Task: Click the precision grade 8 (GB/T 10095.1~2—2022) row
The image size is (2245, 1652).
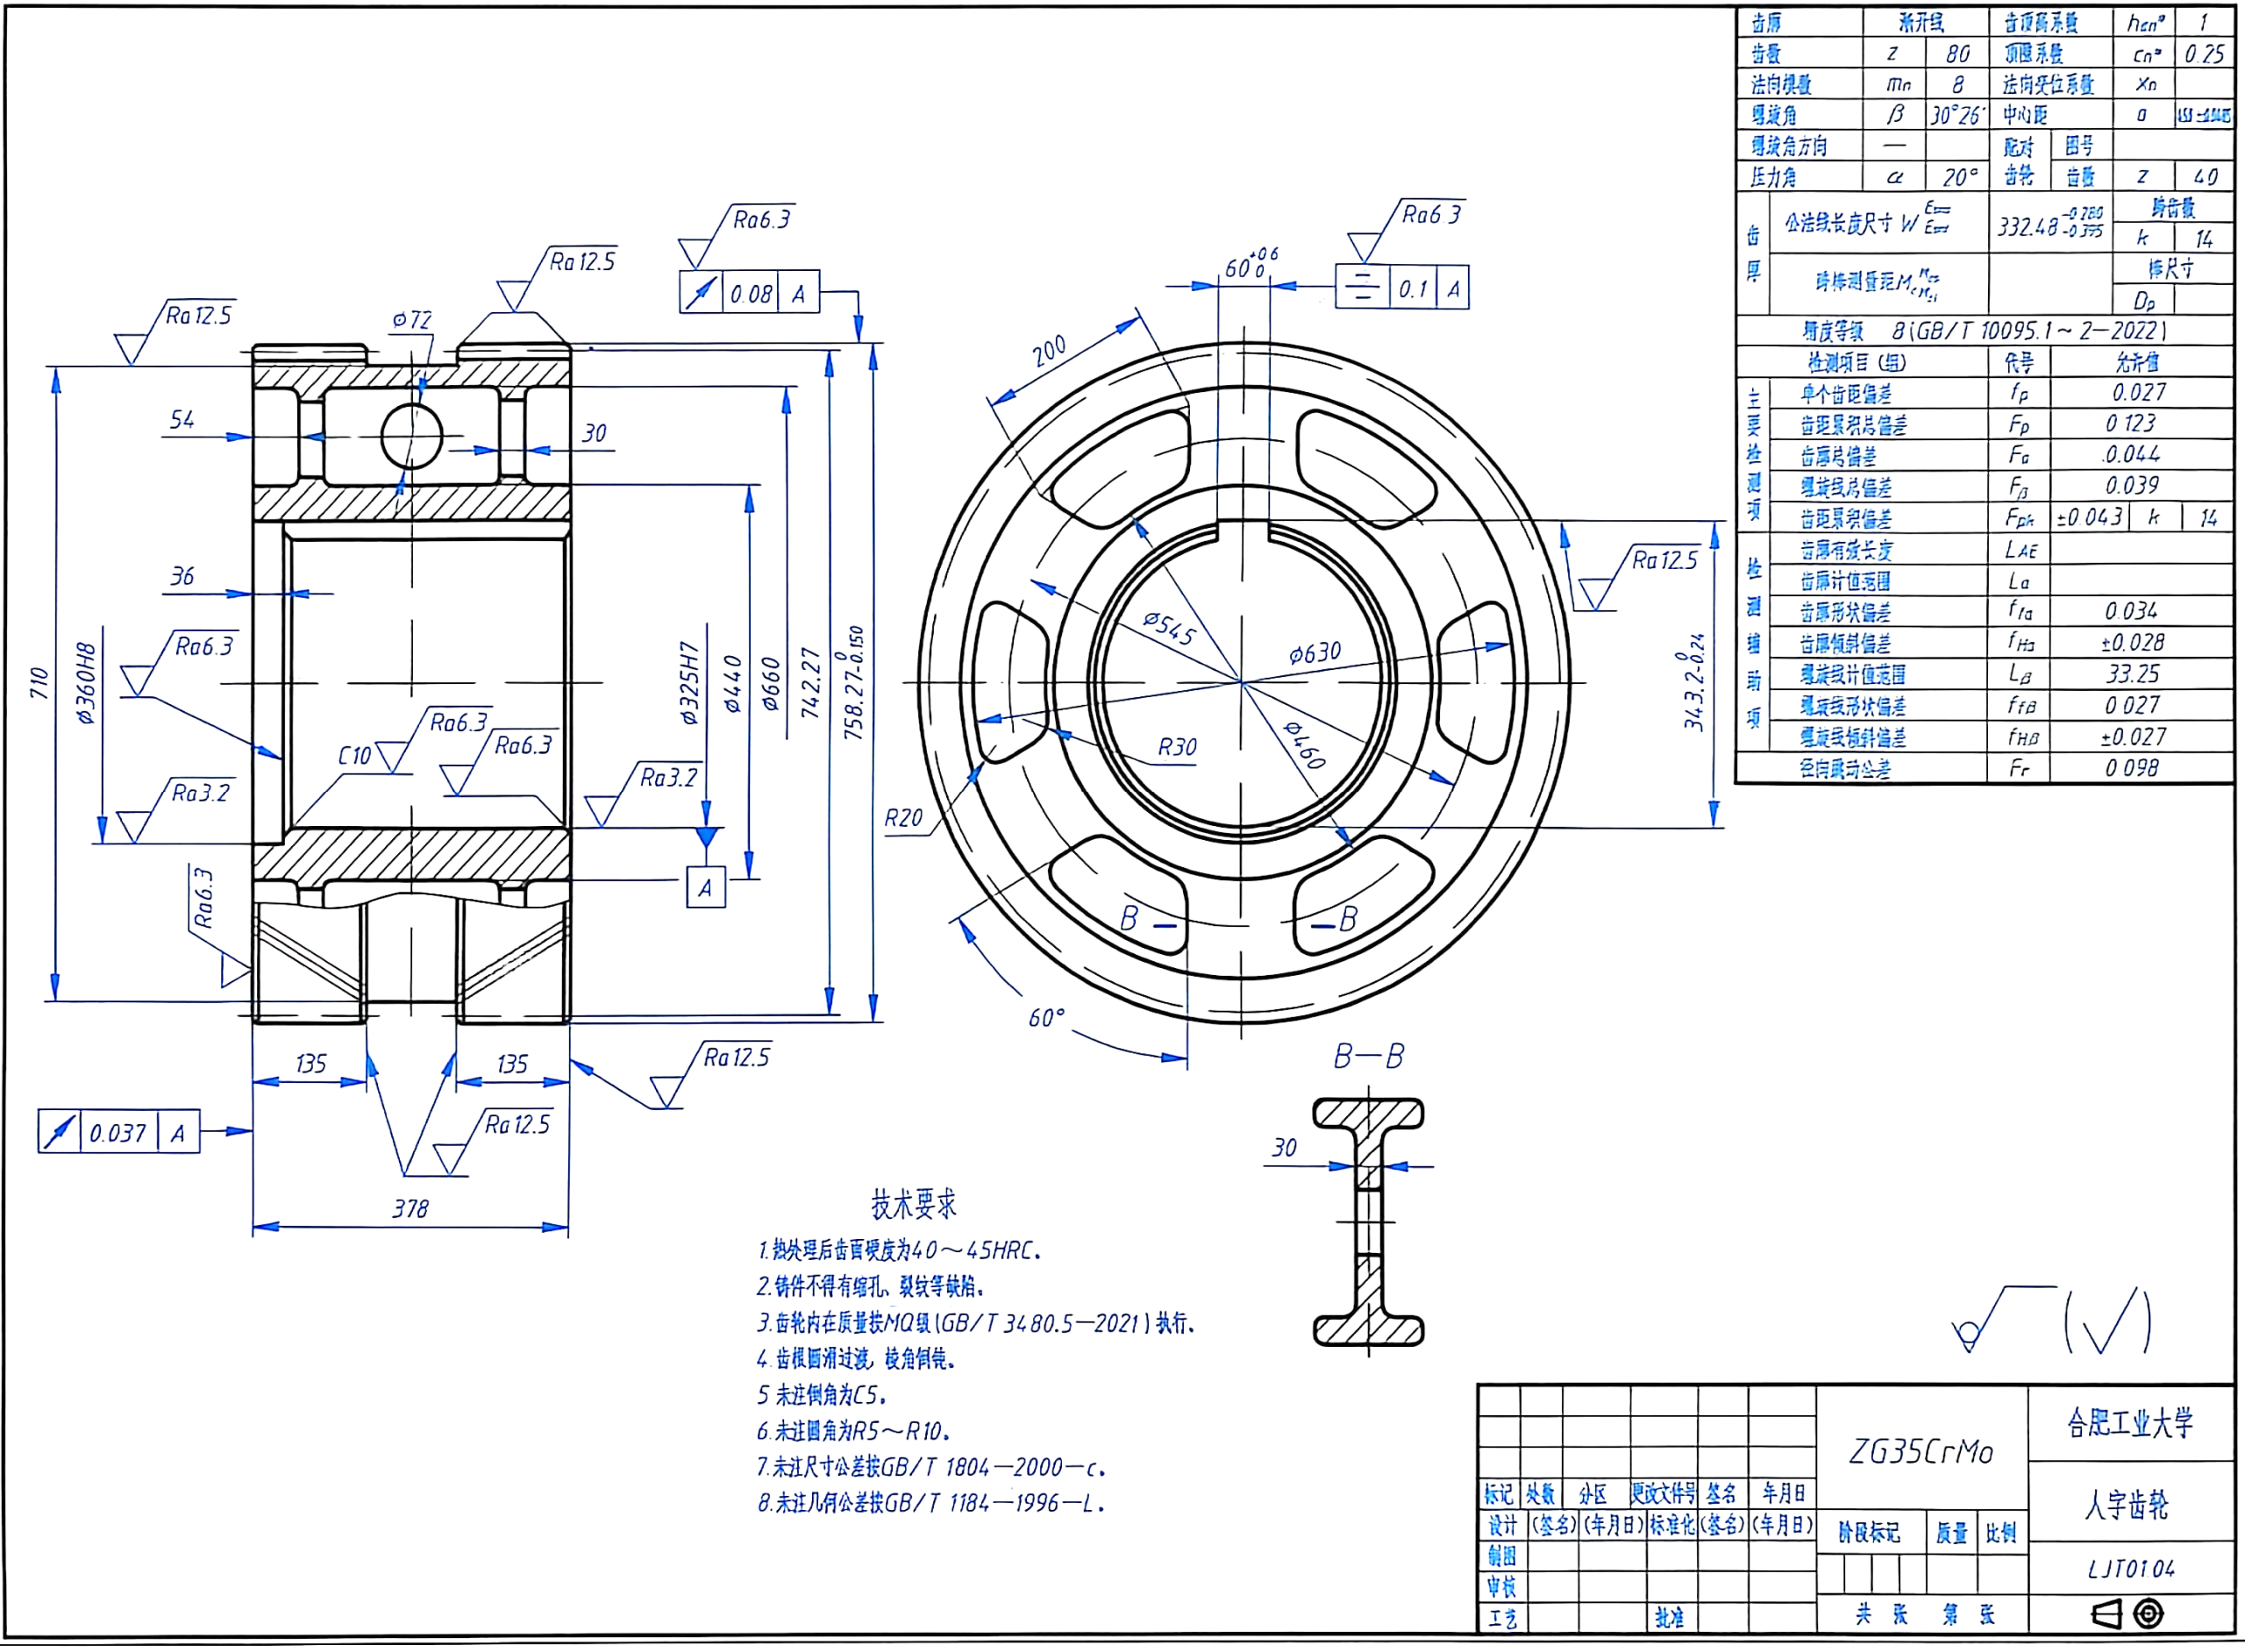Action: click(1985, 331)
